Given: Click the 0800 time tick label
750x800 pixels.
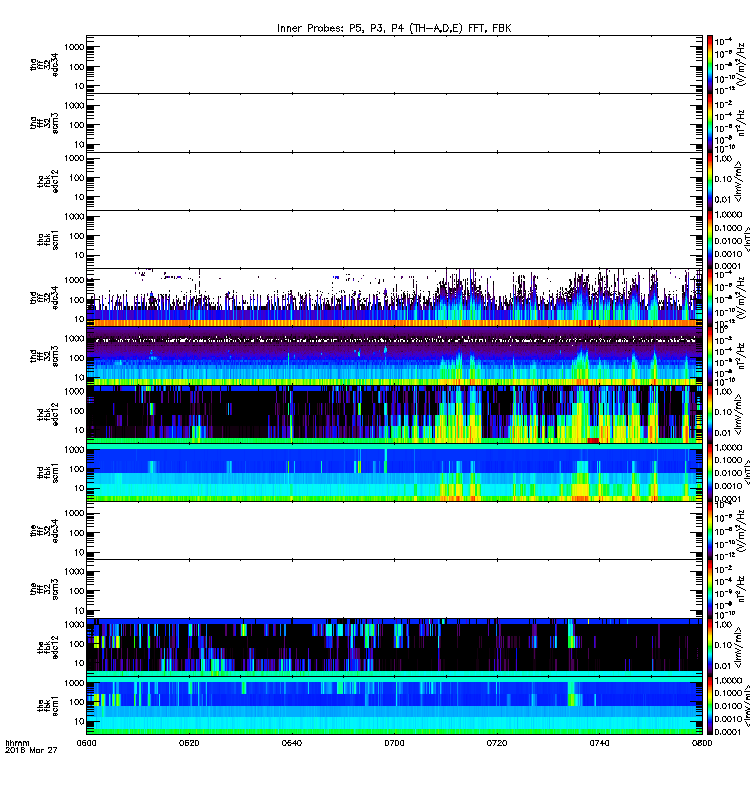Looking at the screenshot, I should (x=702, y=743).
